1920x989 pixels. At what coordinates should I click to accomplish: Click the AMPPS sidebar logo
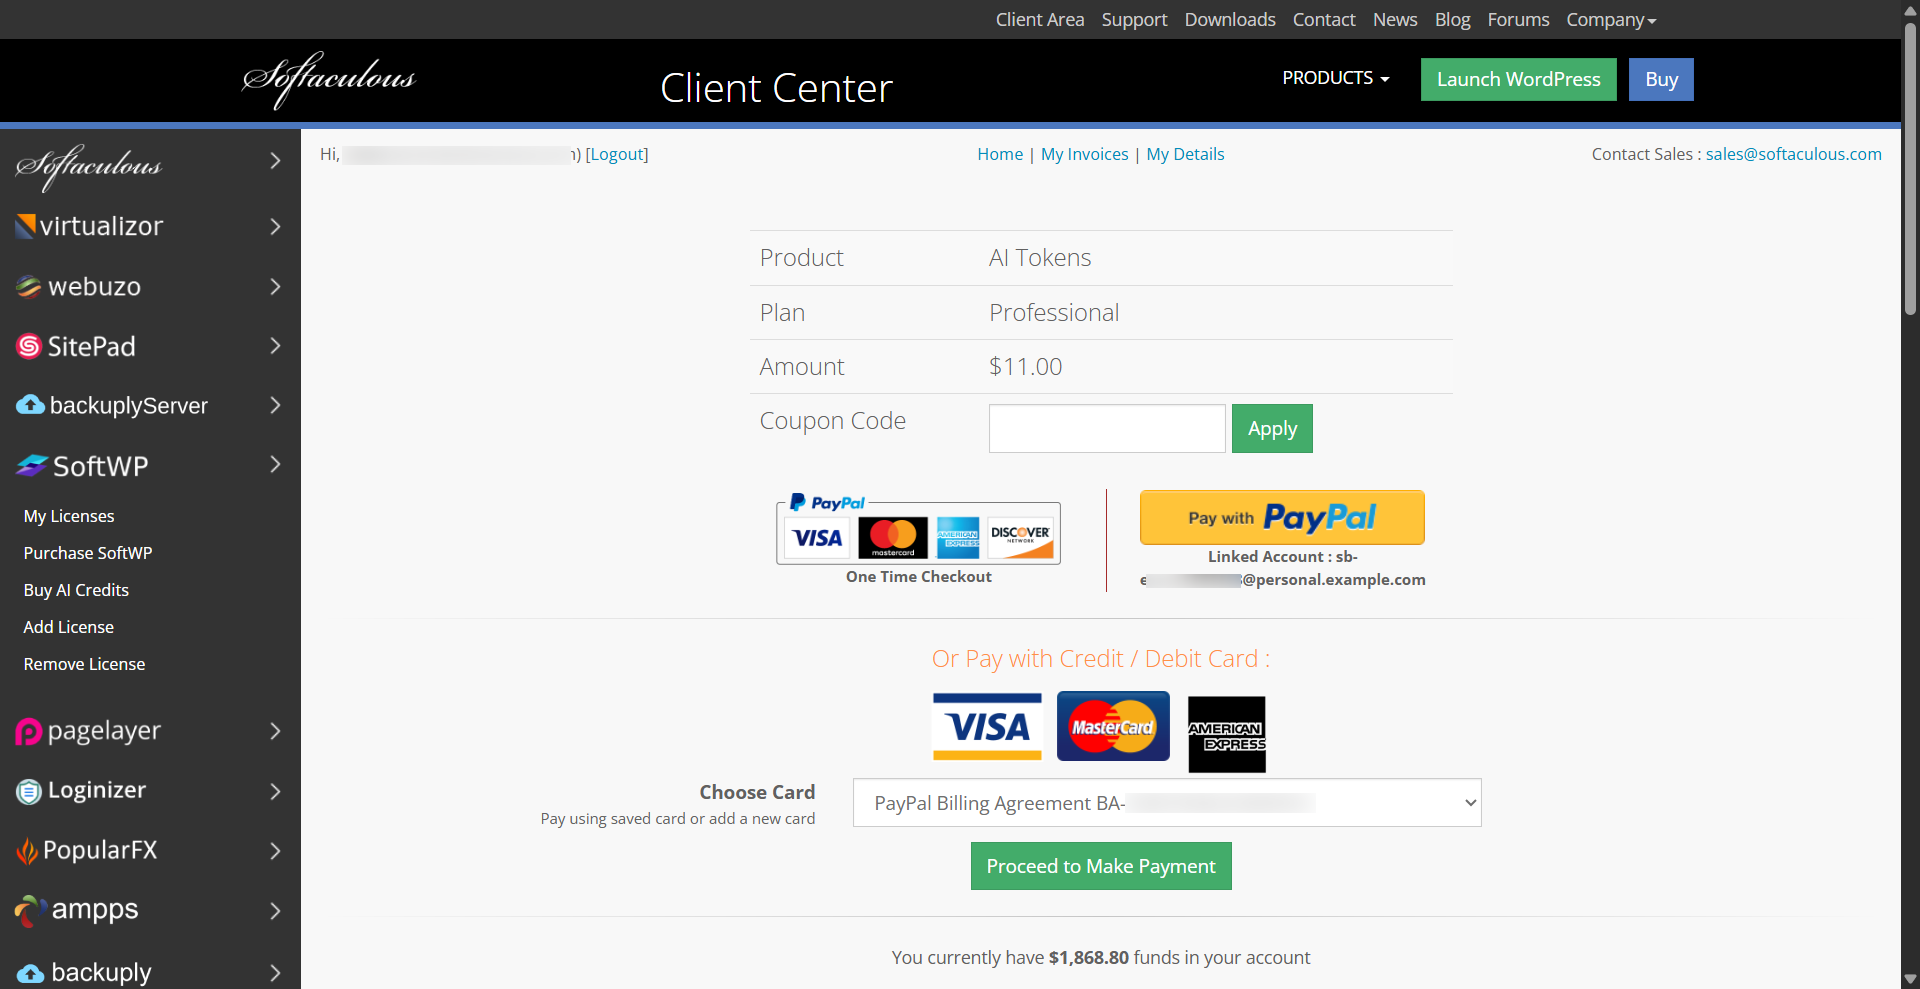tap(77, 910)
